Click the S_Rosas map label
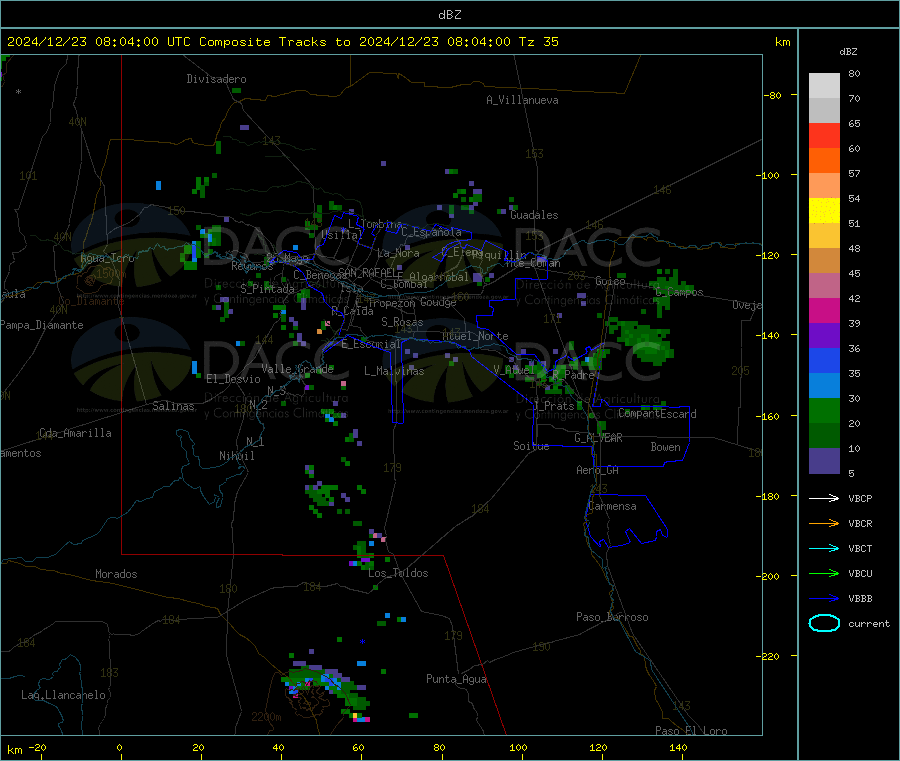The image size is (900, 761). (402, 322)
